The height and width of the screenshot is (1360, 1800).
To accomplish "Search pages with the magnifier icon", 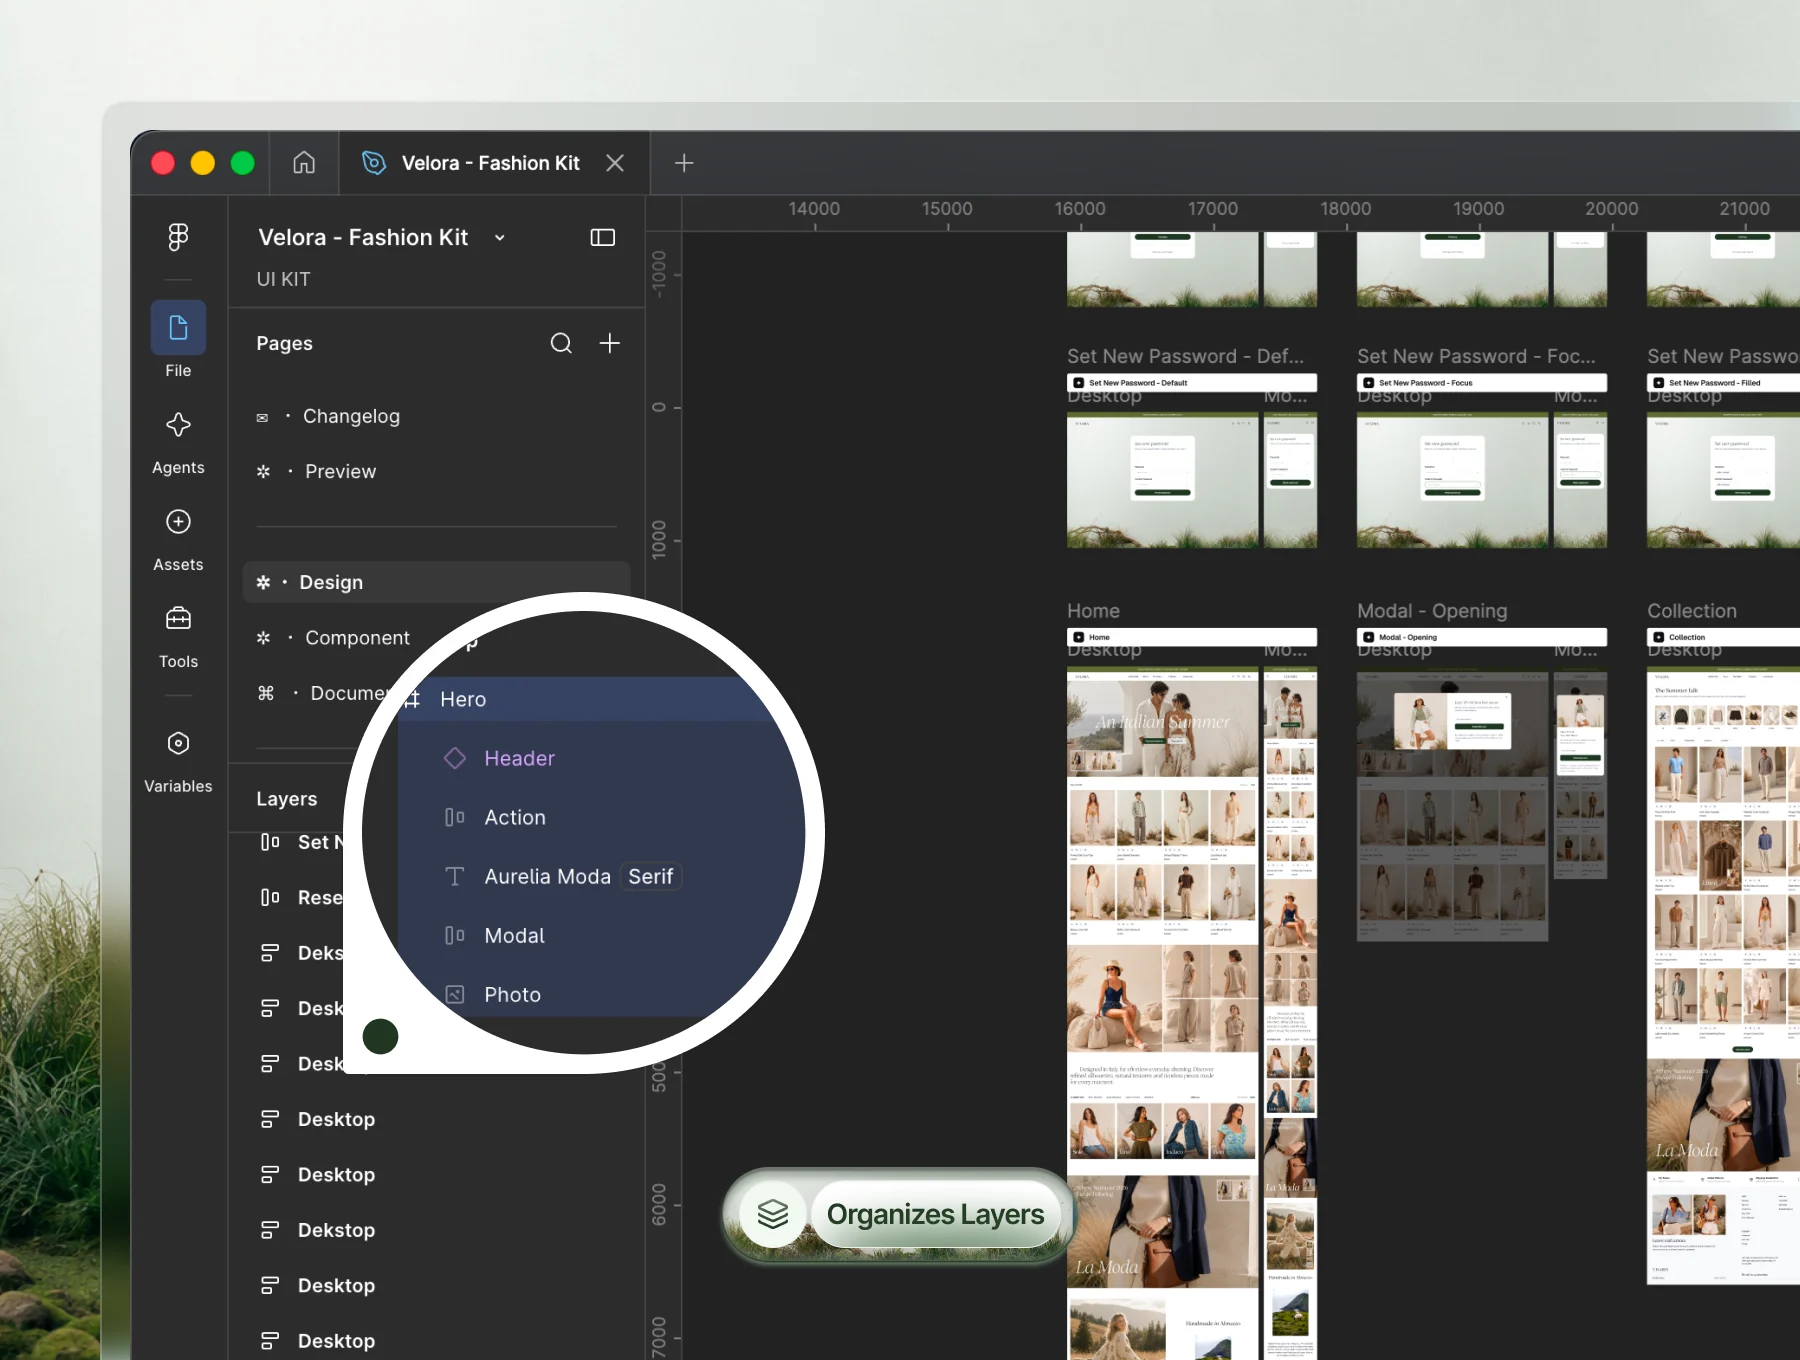I will click(561, 343).
